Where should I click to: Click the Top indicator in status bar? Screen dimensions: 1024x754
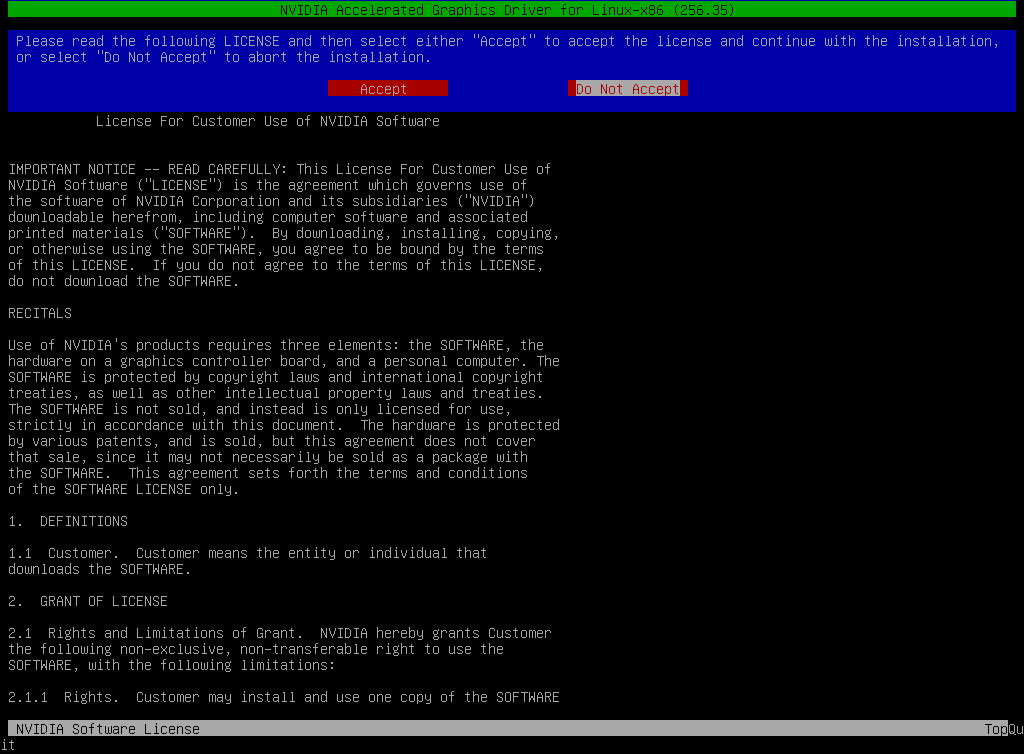tap(996, 729)
